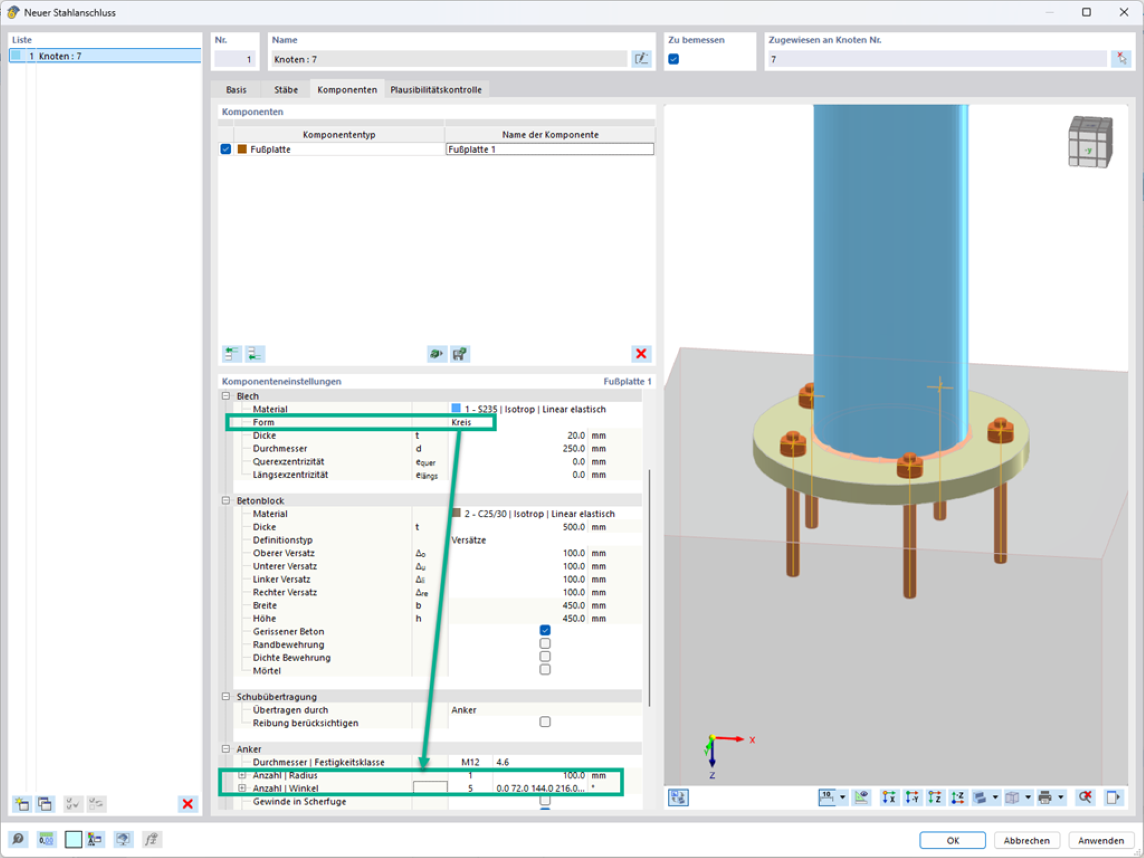Click the insert component at end icon

pos(255,354)
